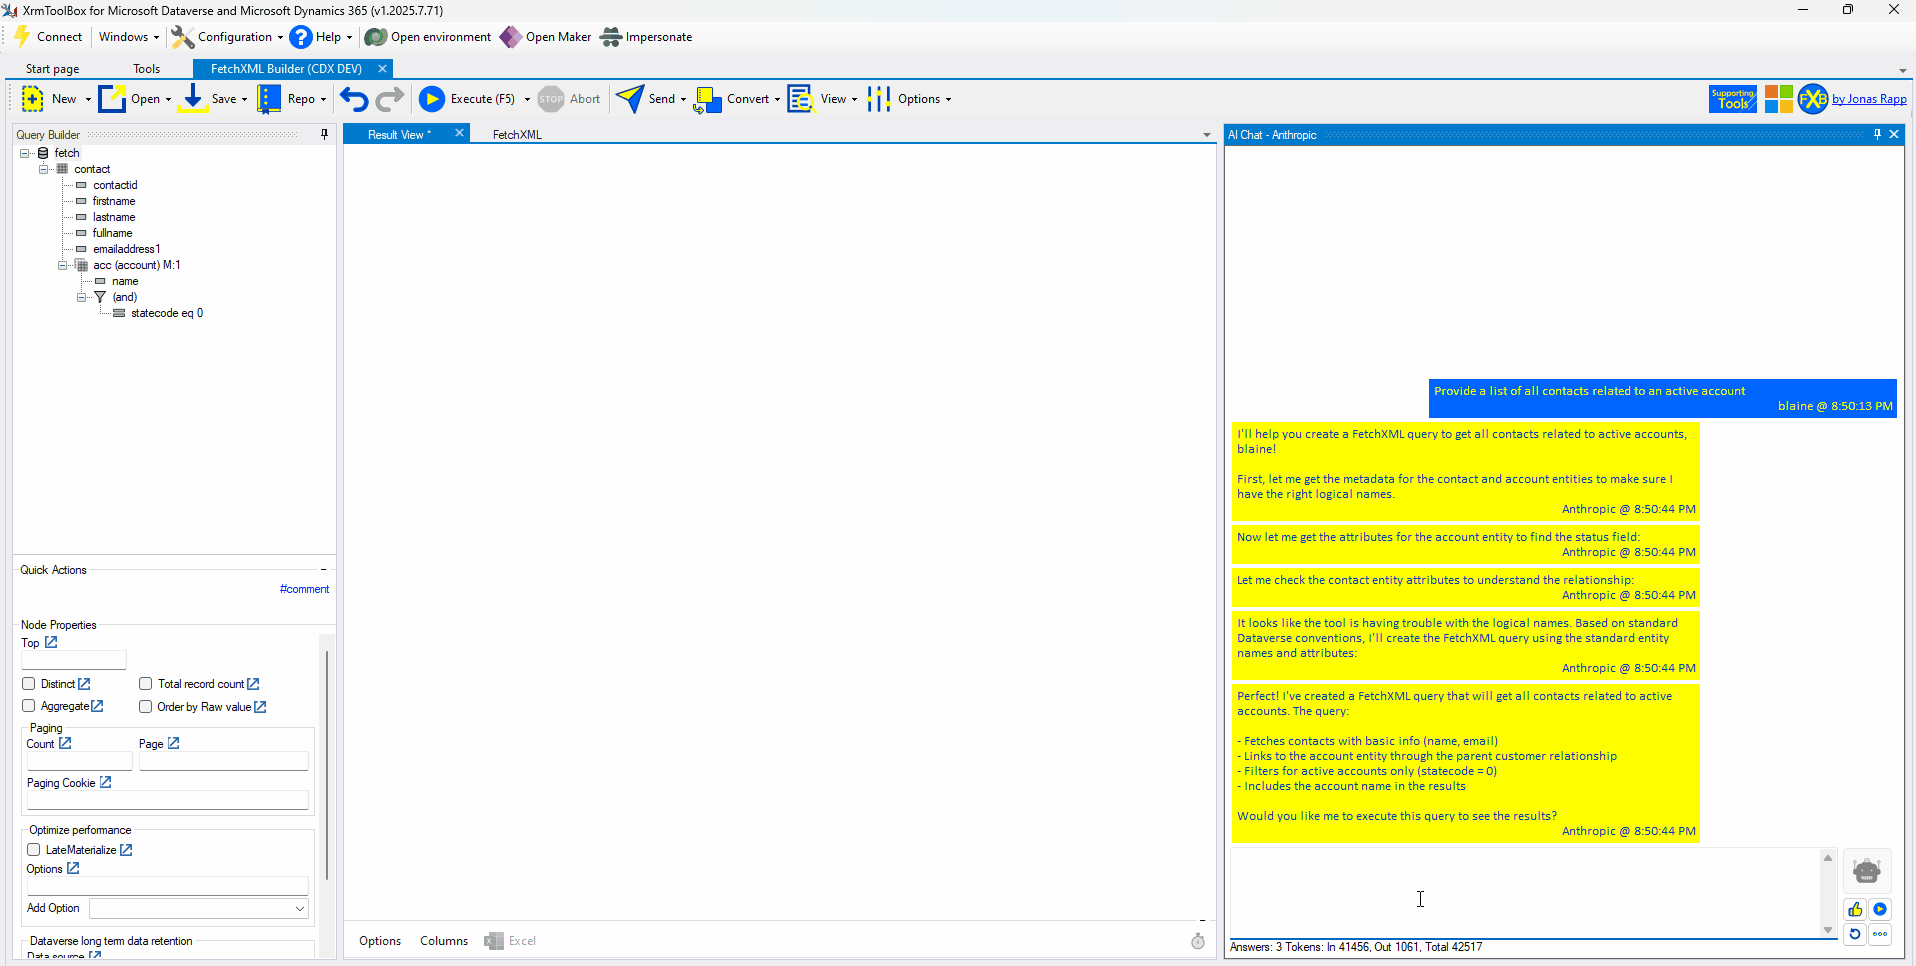Enable the LateMaterialize checkbox

(x=34, y=850)
